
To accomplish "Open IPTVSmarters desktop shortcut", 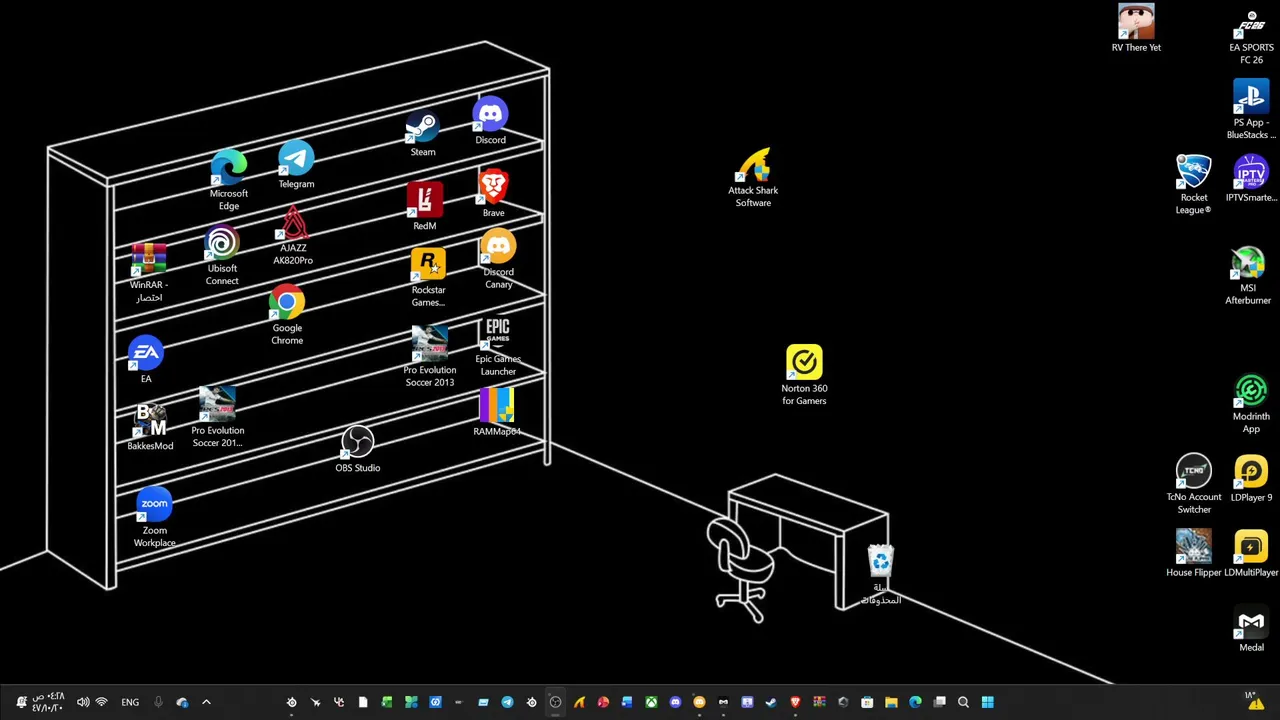I will pyautogui.click(x=1251, y=179).
